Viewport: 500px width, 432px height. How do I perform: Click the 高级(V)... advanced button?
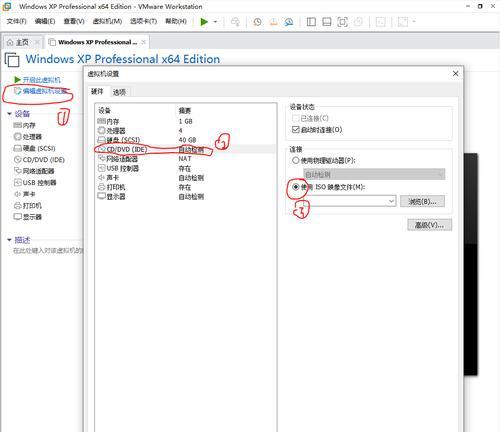pos(429,225)
